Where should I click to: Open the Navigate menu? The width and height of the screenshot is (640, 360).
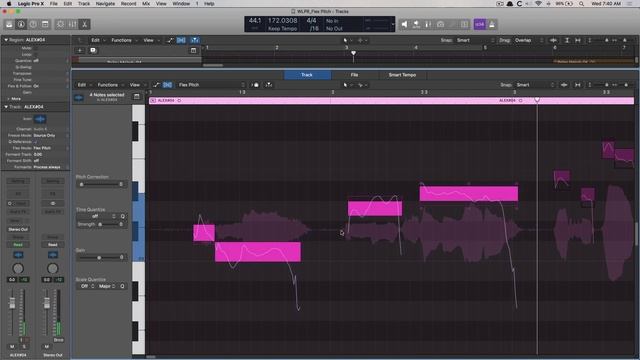[x=105, y=4]
